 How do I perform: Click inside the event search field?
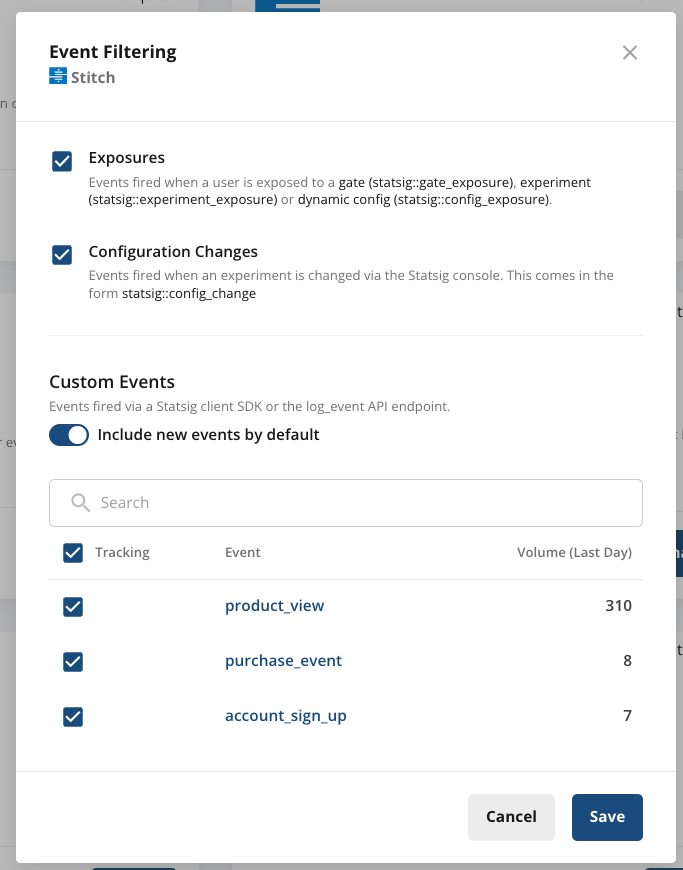300,503
